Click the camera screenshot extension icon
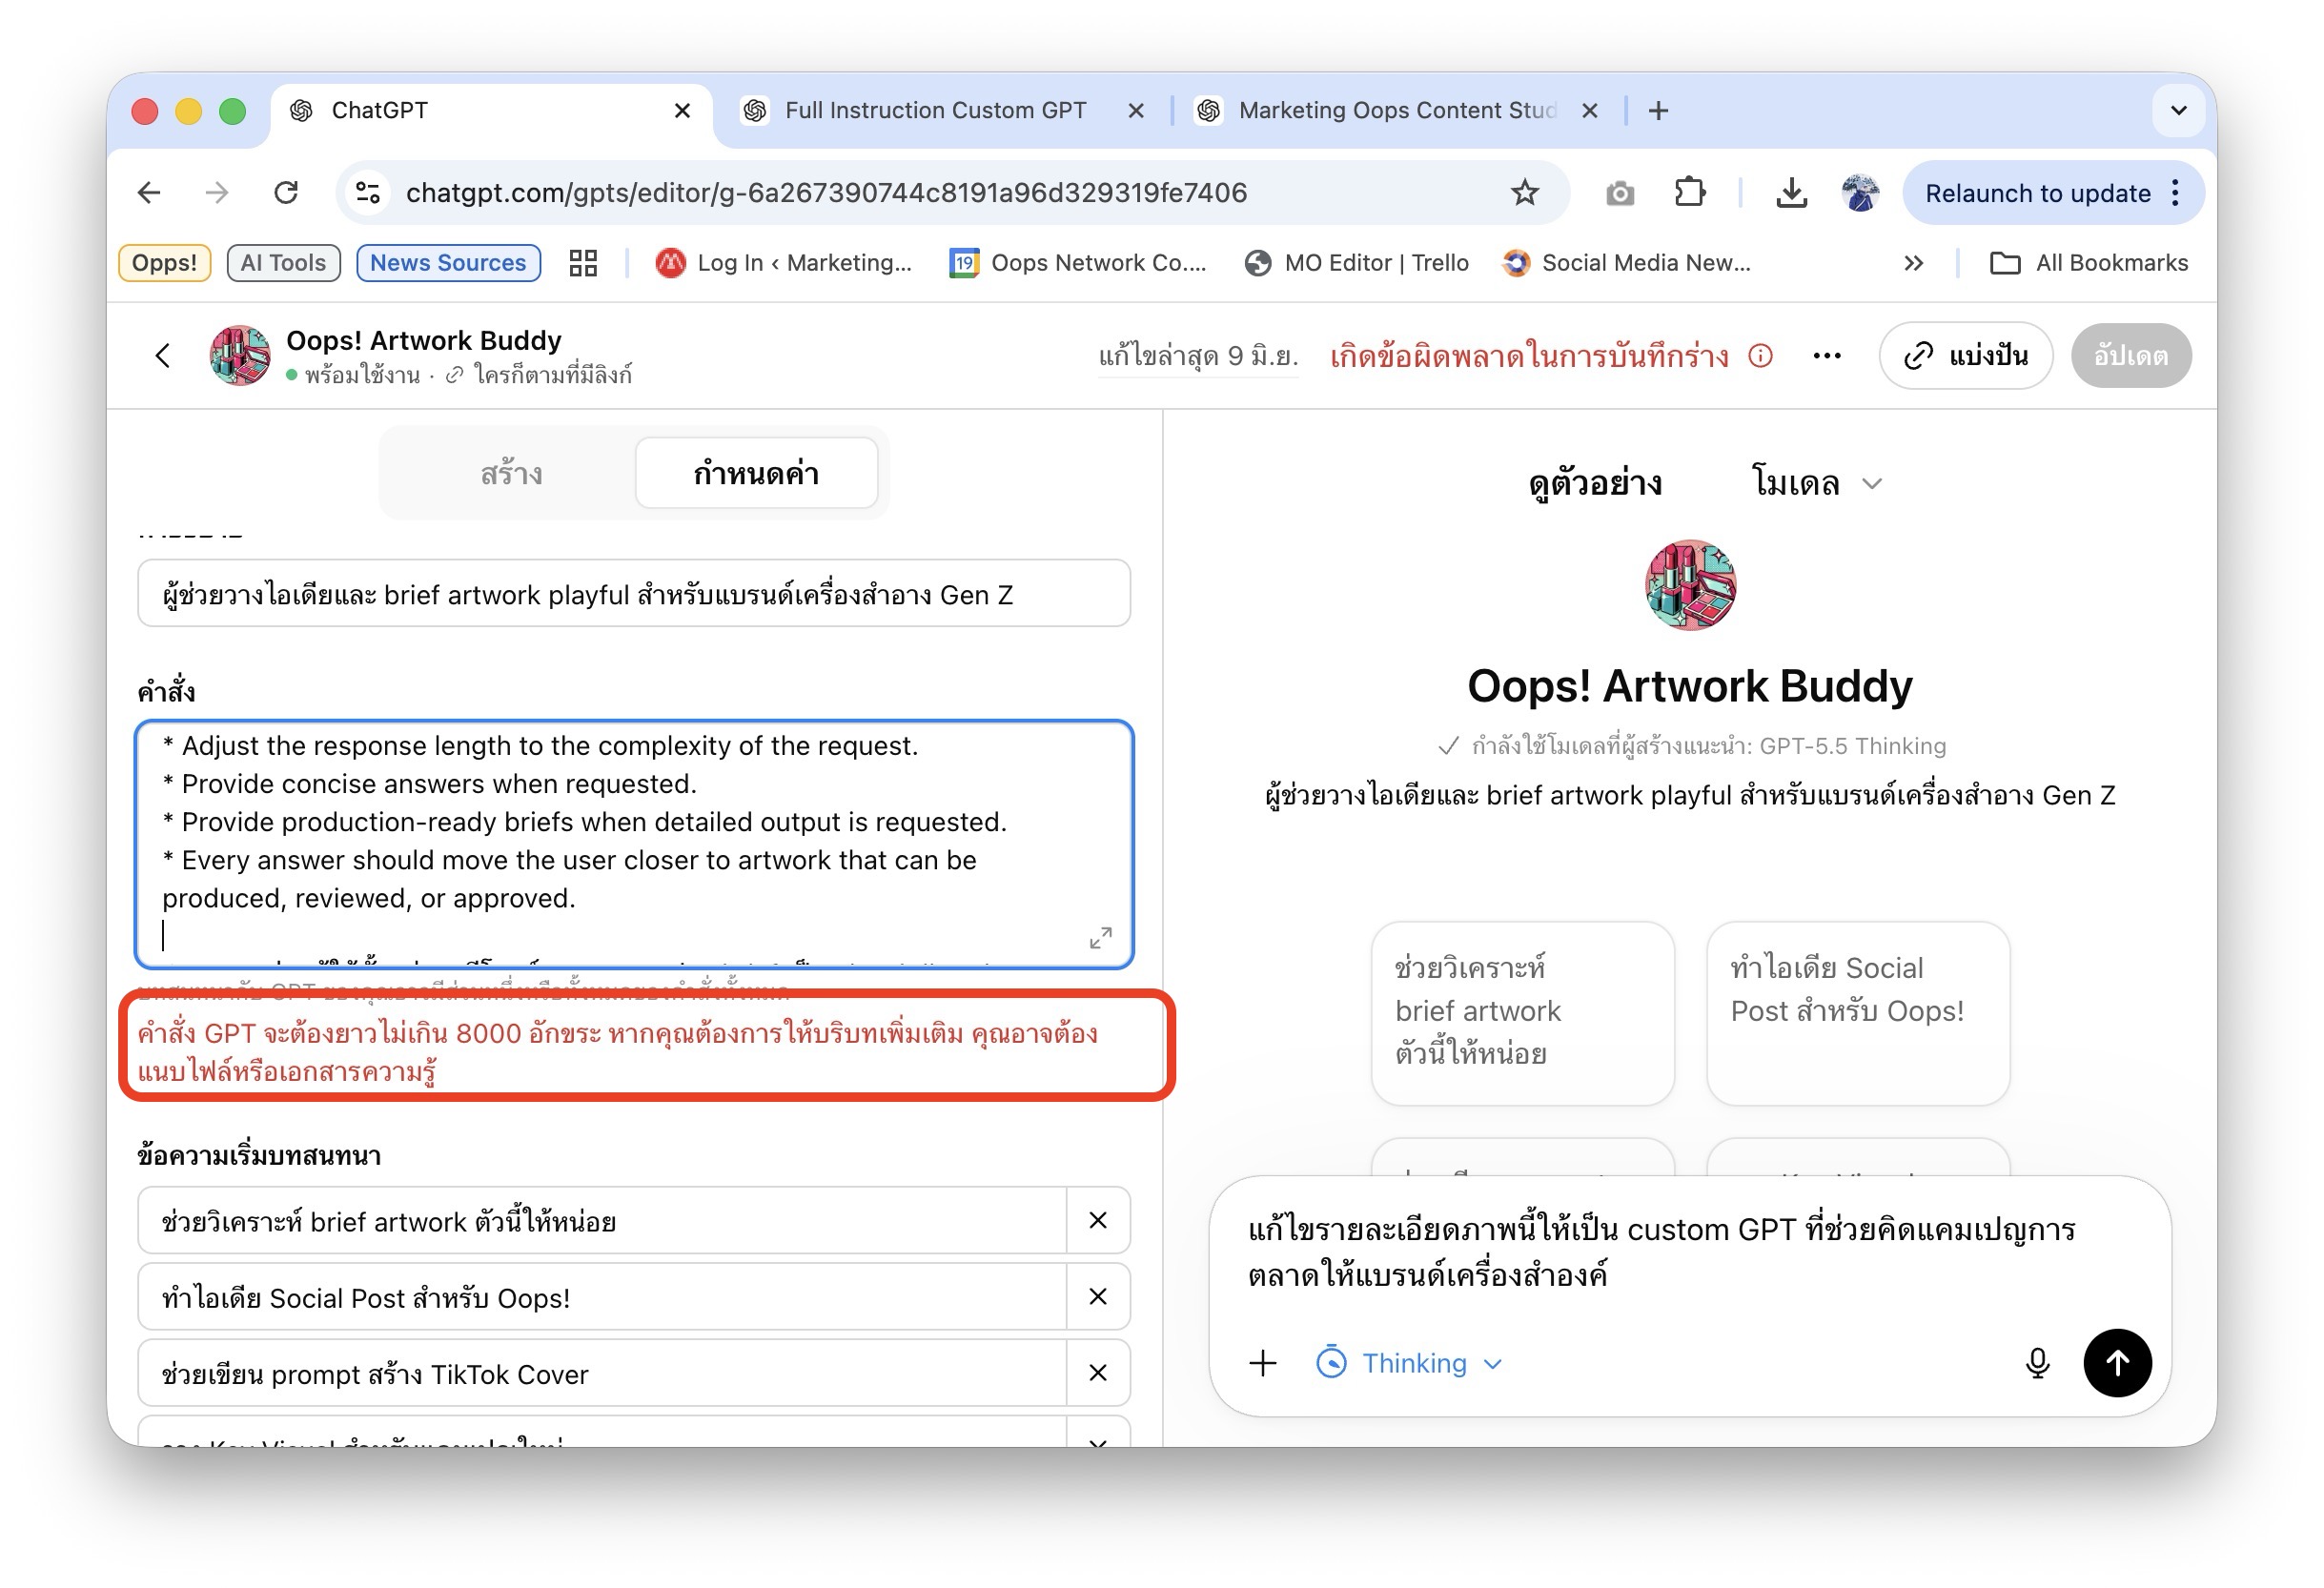The image size is (2324, 1588). click(1620, 193)
